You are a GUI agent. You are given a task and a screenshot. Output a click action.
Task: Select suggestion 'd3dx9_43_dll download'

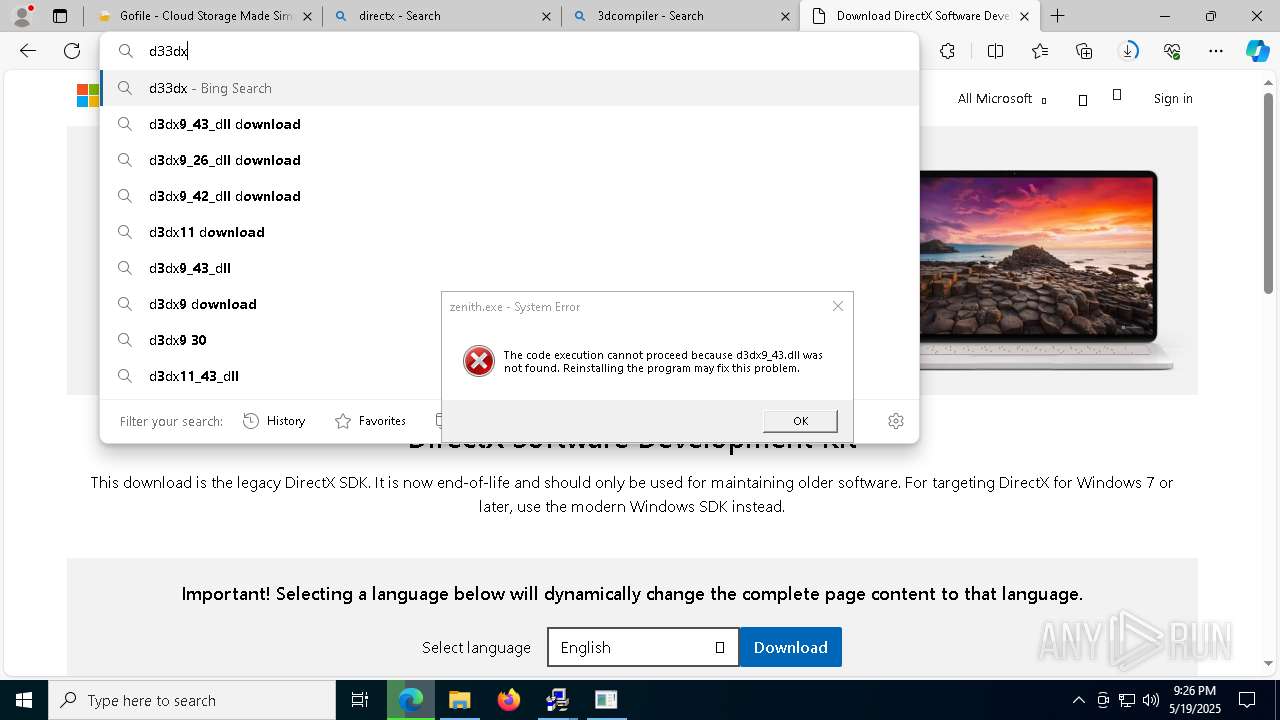click(510, 124)
